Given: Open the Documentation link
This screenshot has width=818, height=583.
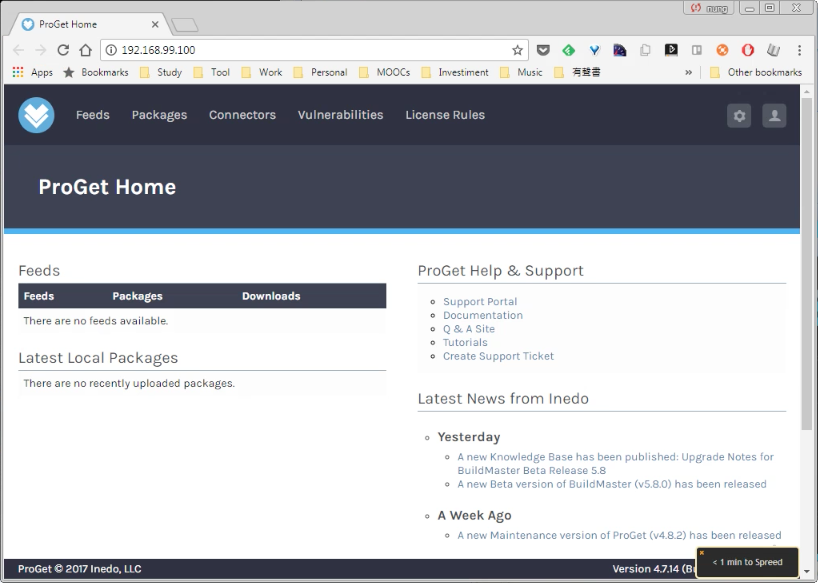Looking at the screenshot, I should (483, 315).
